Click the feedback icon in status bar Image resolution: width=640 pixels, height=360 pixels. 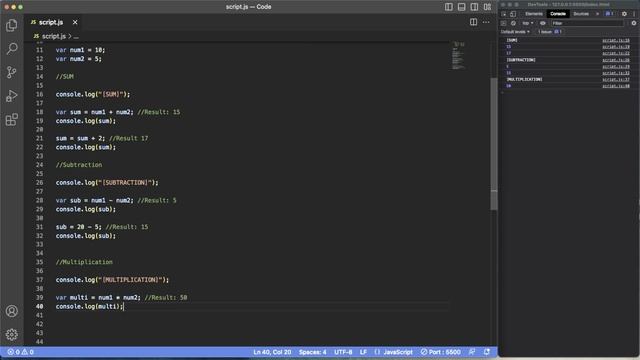(472, 352)
